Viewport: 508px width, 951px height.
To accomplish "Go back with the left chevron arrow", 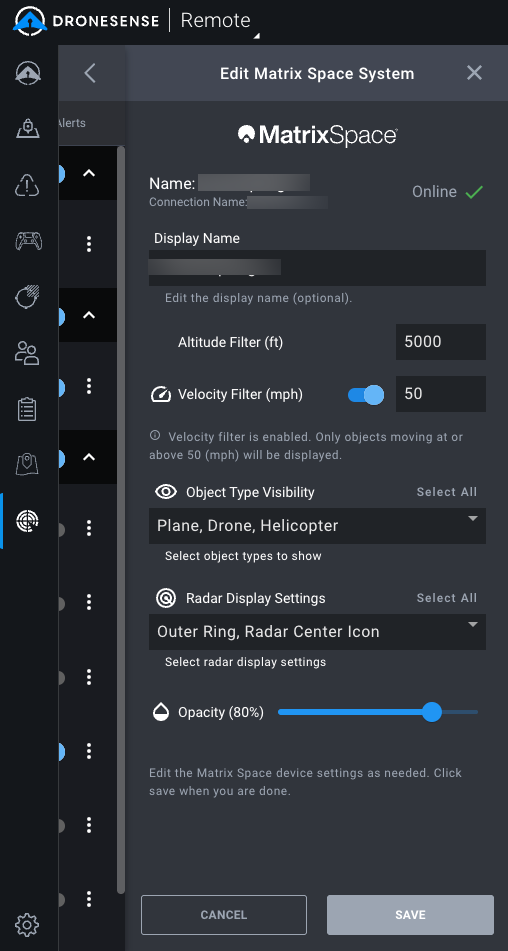I will [90, 73].
